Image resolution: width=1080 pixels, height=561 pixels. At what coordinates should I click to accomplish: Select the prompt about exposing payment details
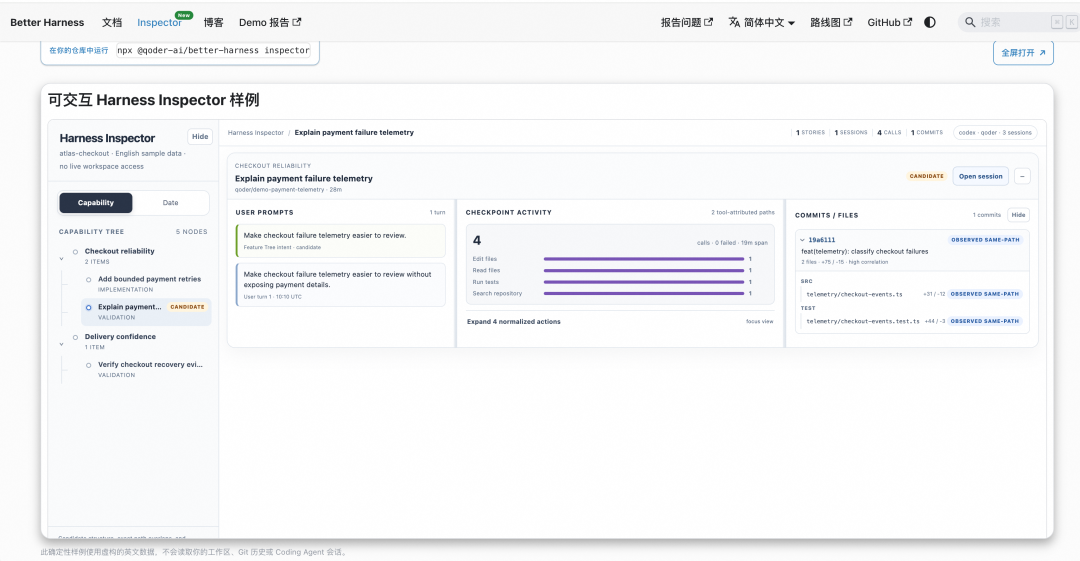coord(340,284)
